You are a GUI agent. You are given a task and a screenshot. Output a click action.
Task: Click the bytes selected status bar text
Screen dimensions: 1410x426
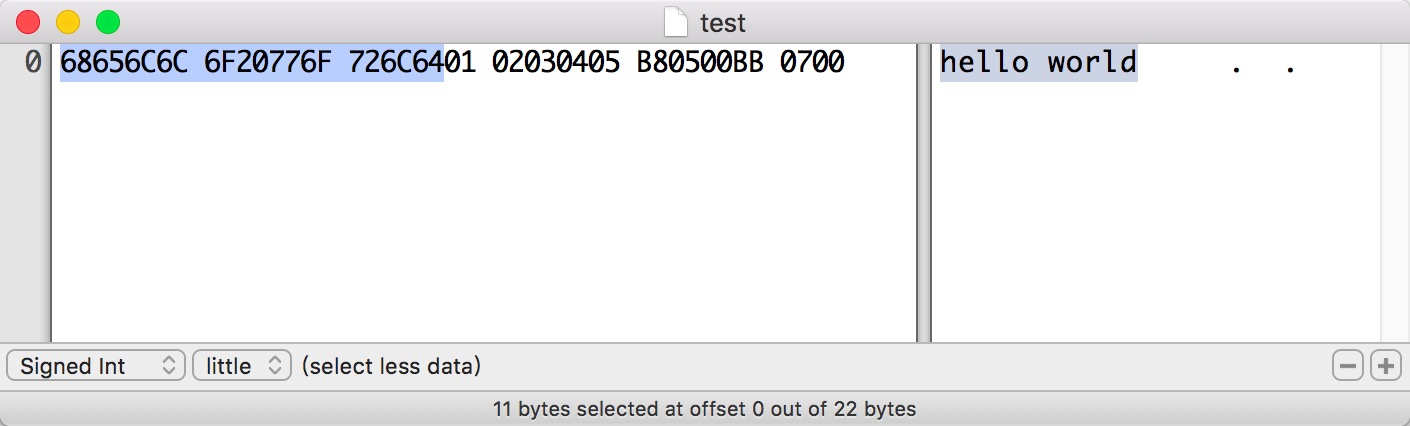[x=705, y=409]
